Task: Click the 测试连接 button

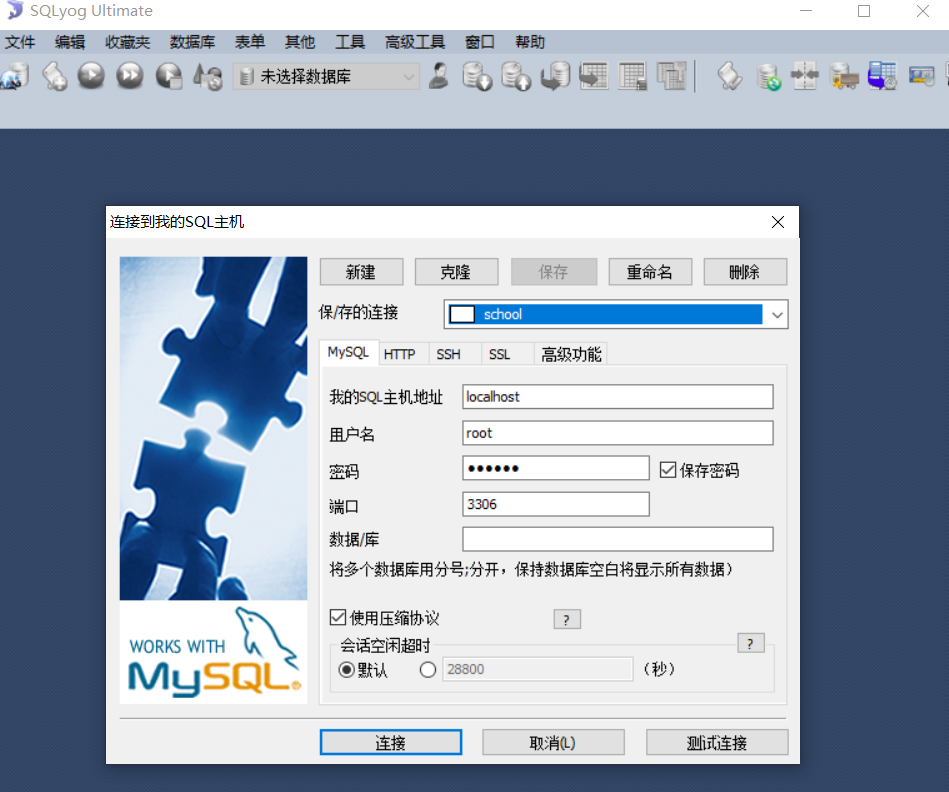Action: point(717,742)
